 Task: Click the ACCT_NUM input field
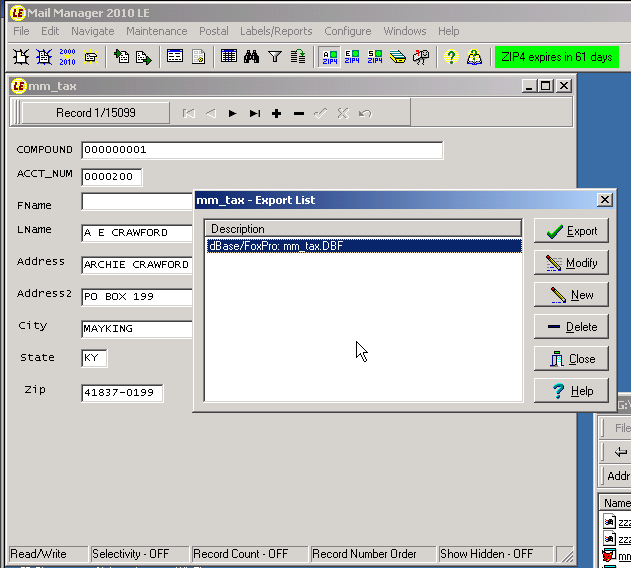[x=112, y=177]
